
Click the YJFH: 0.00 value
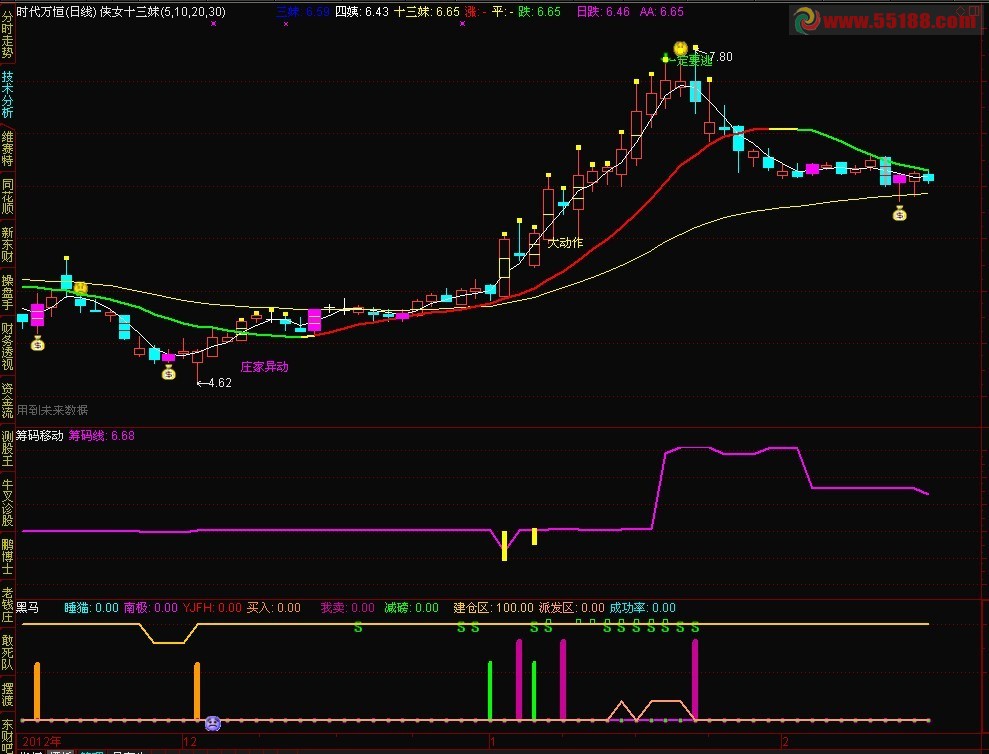(x=213, y=608)
